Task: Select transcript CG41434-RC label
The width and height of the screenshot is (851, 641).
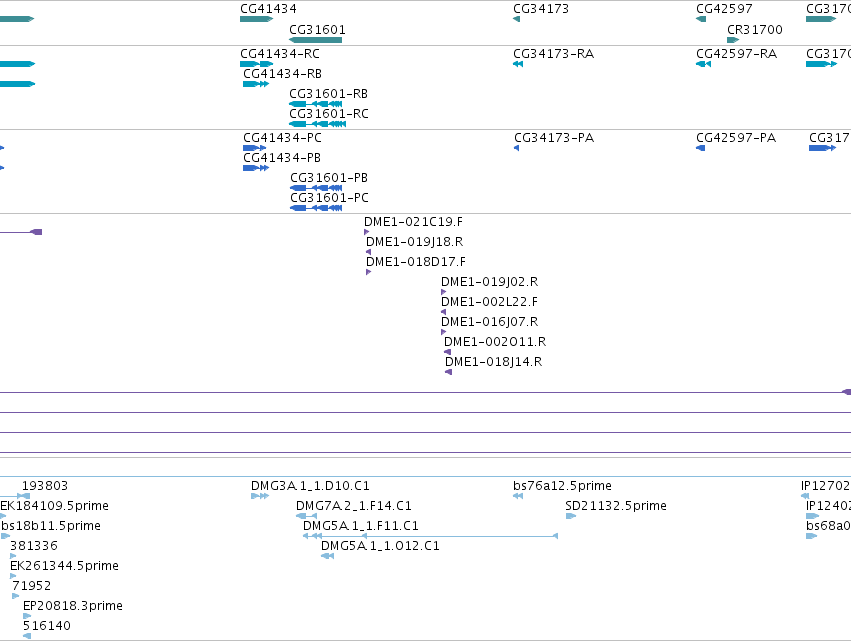Action: 280,54
